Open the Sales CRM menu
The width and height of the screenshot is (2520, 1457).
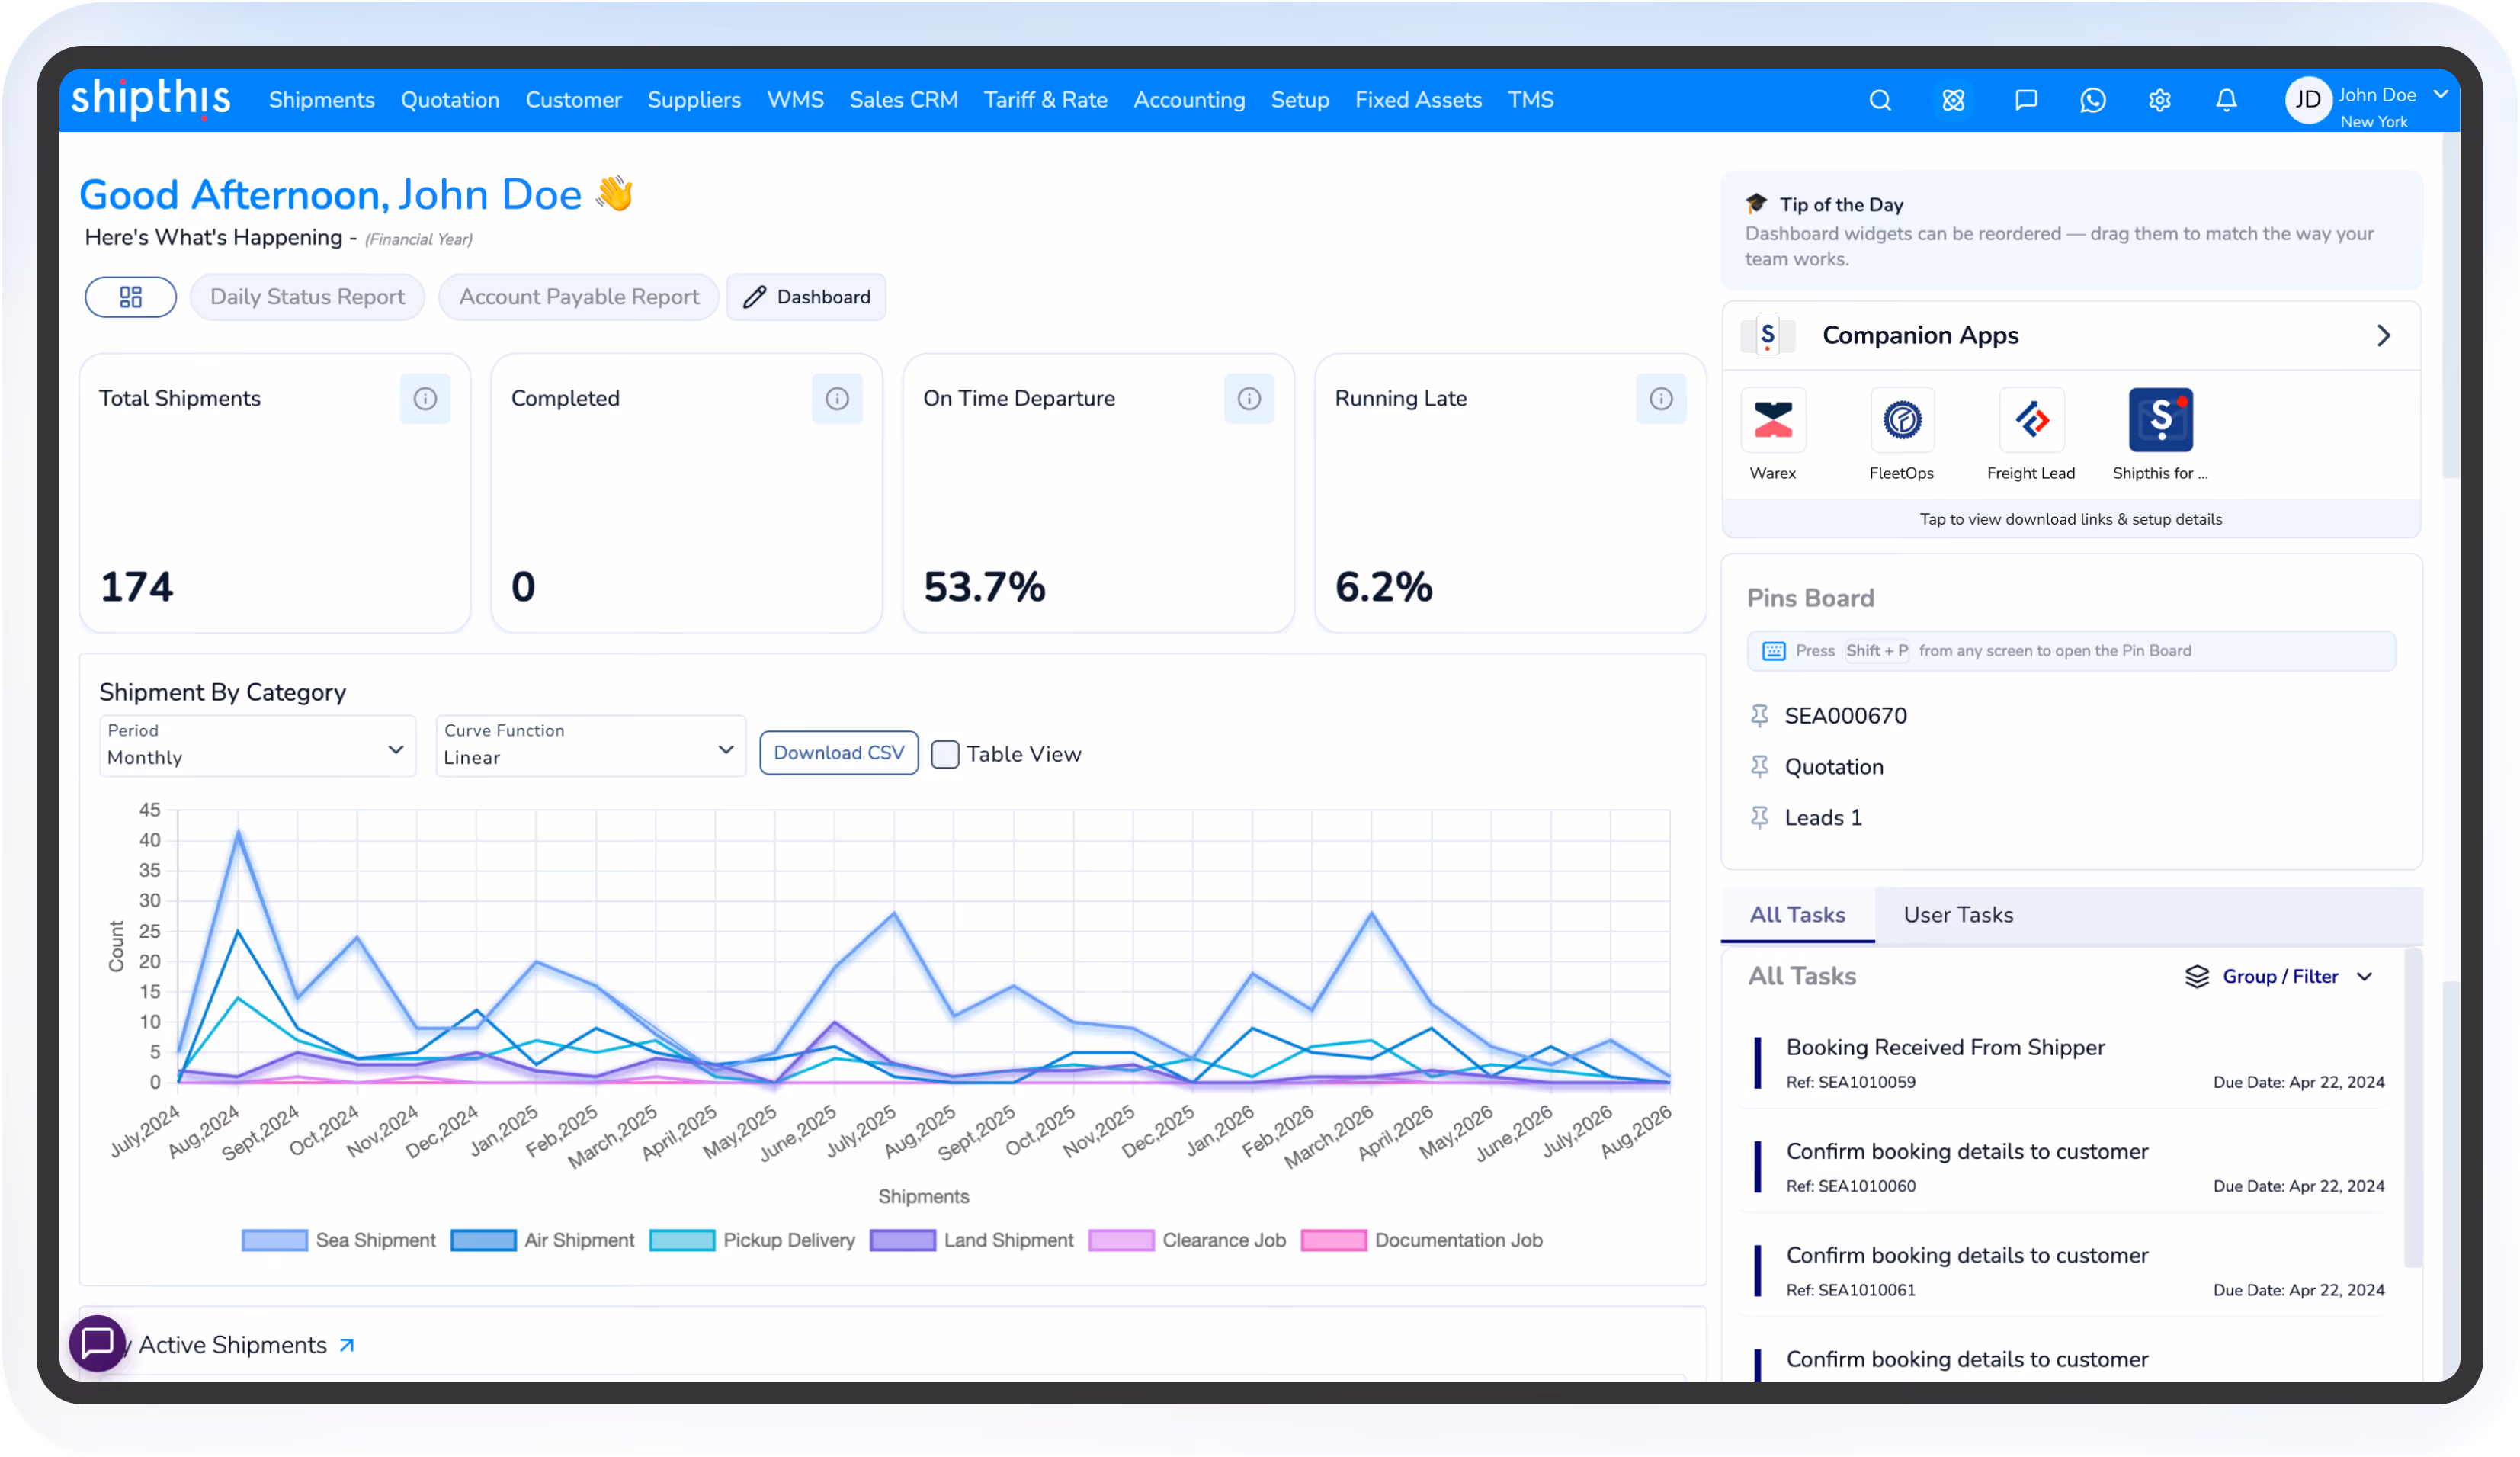pyautogui.click(x=903, y=100)
